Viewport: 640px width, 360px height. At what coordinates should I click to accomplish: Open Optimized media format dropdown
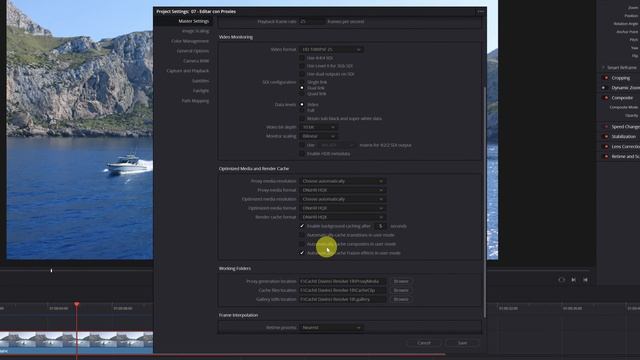(x=342, y=208)
